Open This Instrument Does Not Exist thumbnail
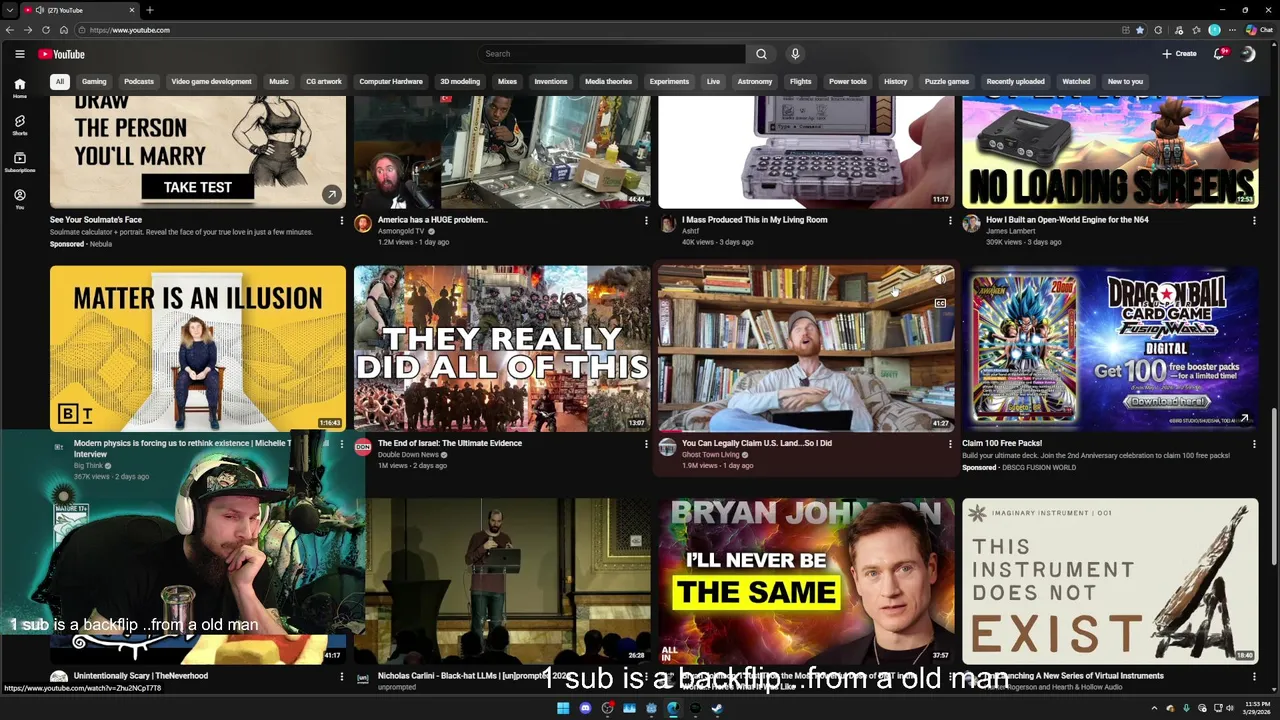The height and width of the screenshot is (720, 1280). point(1110,581)
